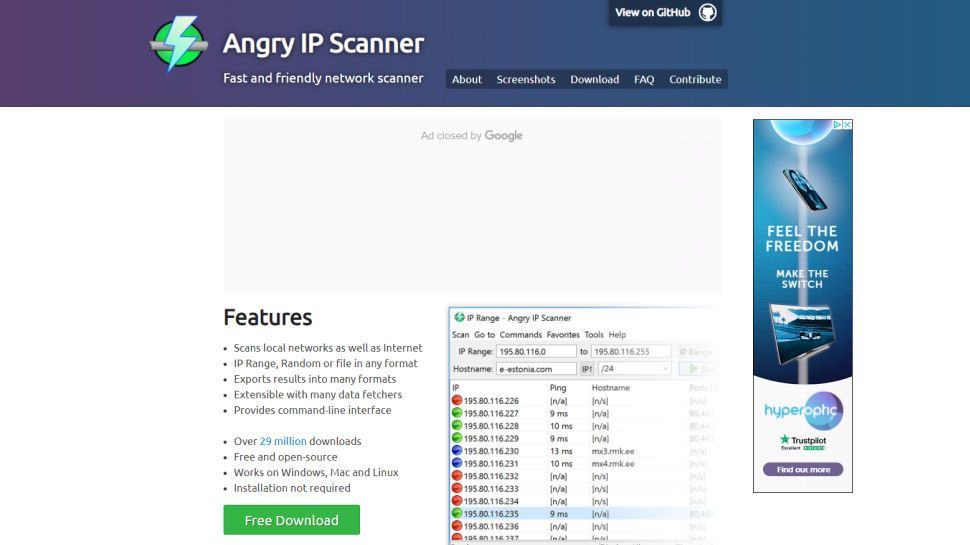Follow the 29 million downloads link
Screen dimensions: 970x545
point(283,441)
